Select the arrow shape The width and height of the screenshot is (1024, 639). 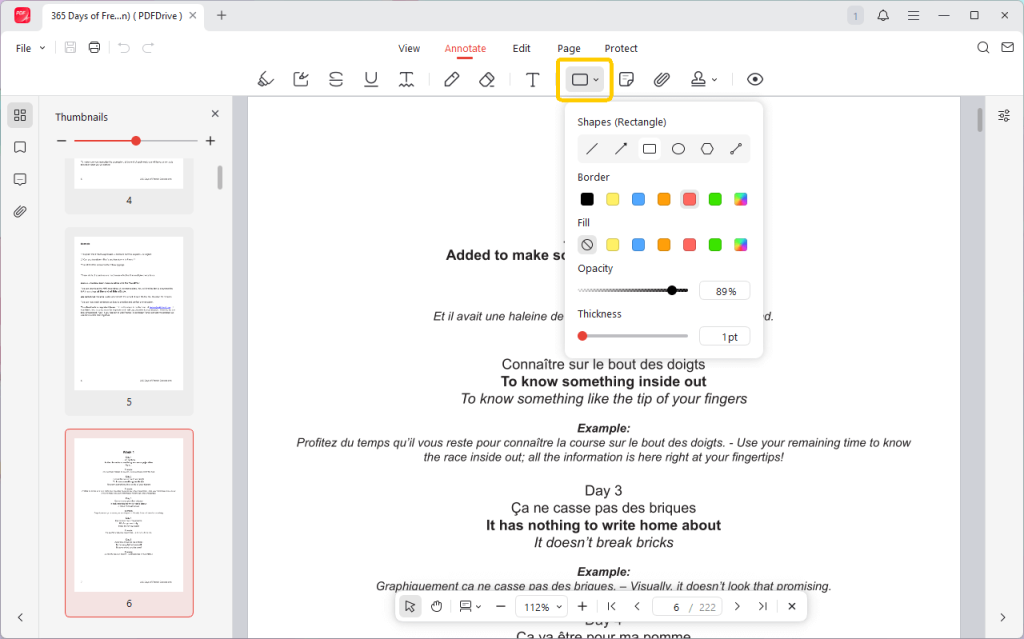(x=621, y=149)
